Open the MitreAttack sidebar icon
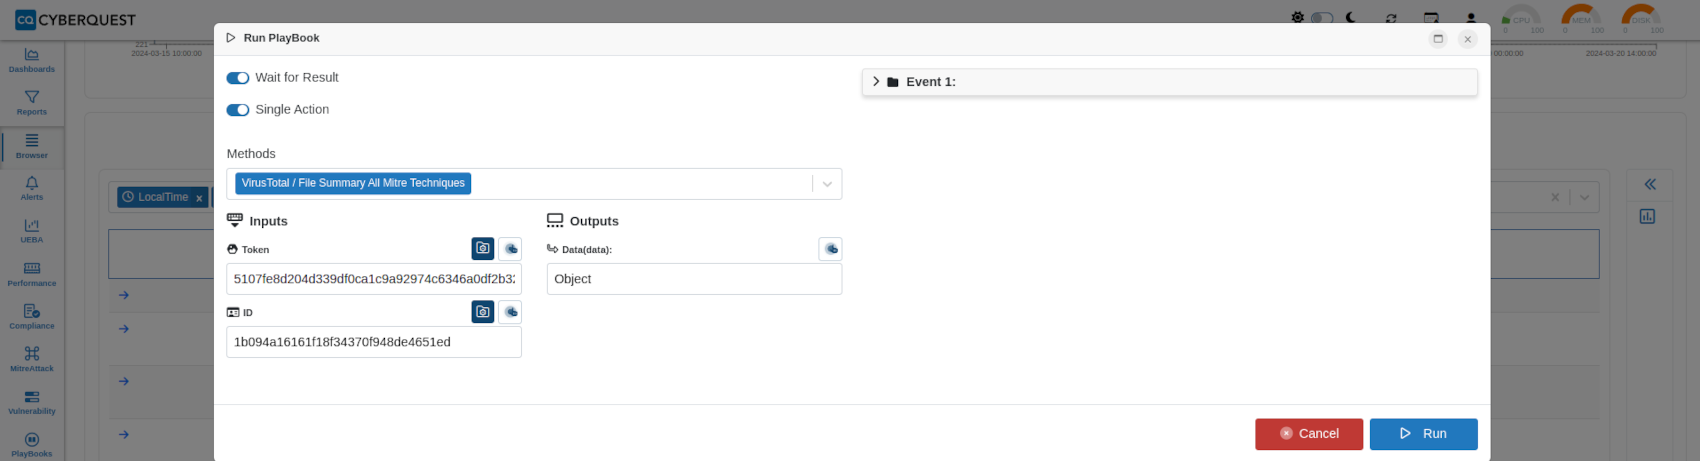This screenshot has width=1700, height=461. (32, 358)
